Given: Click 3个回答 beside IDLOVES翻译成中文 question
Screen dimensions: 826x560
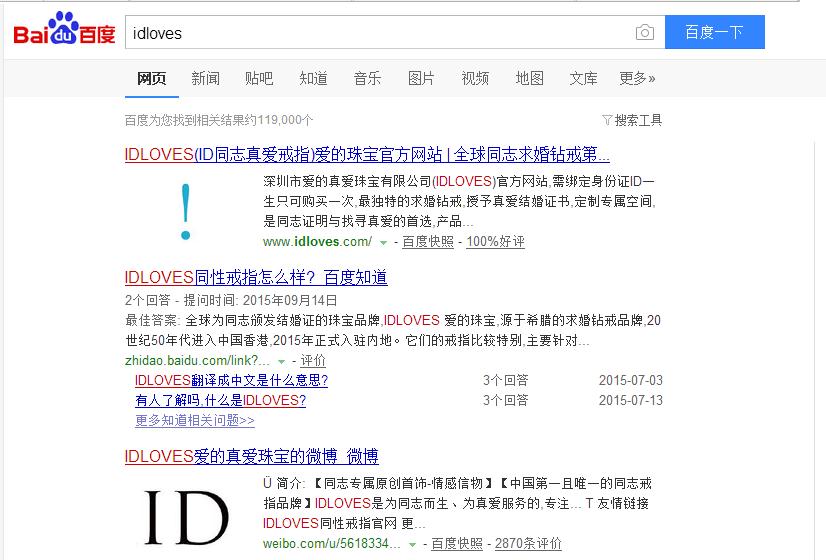Looking at the screenshot, I should [x=506, y=380].
